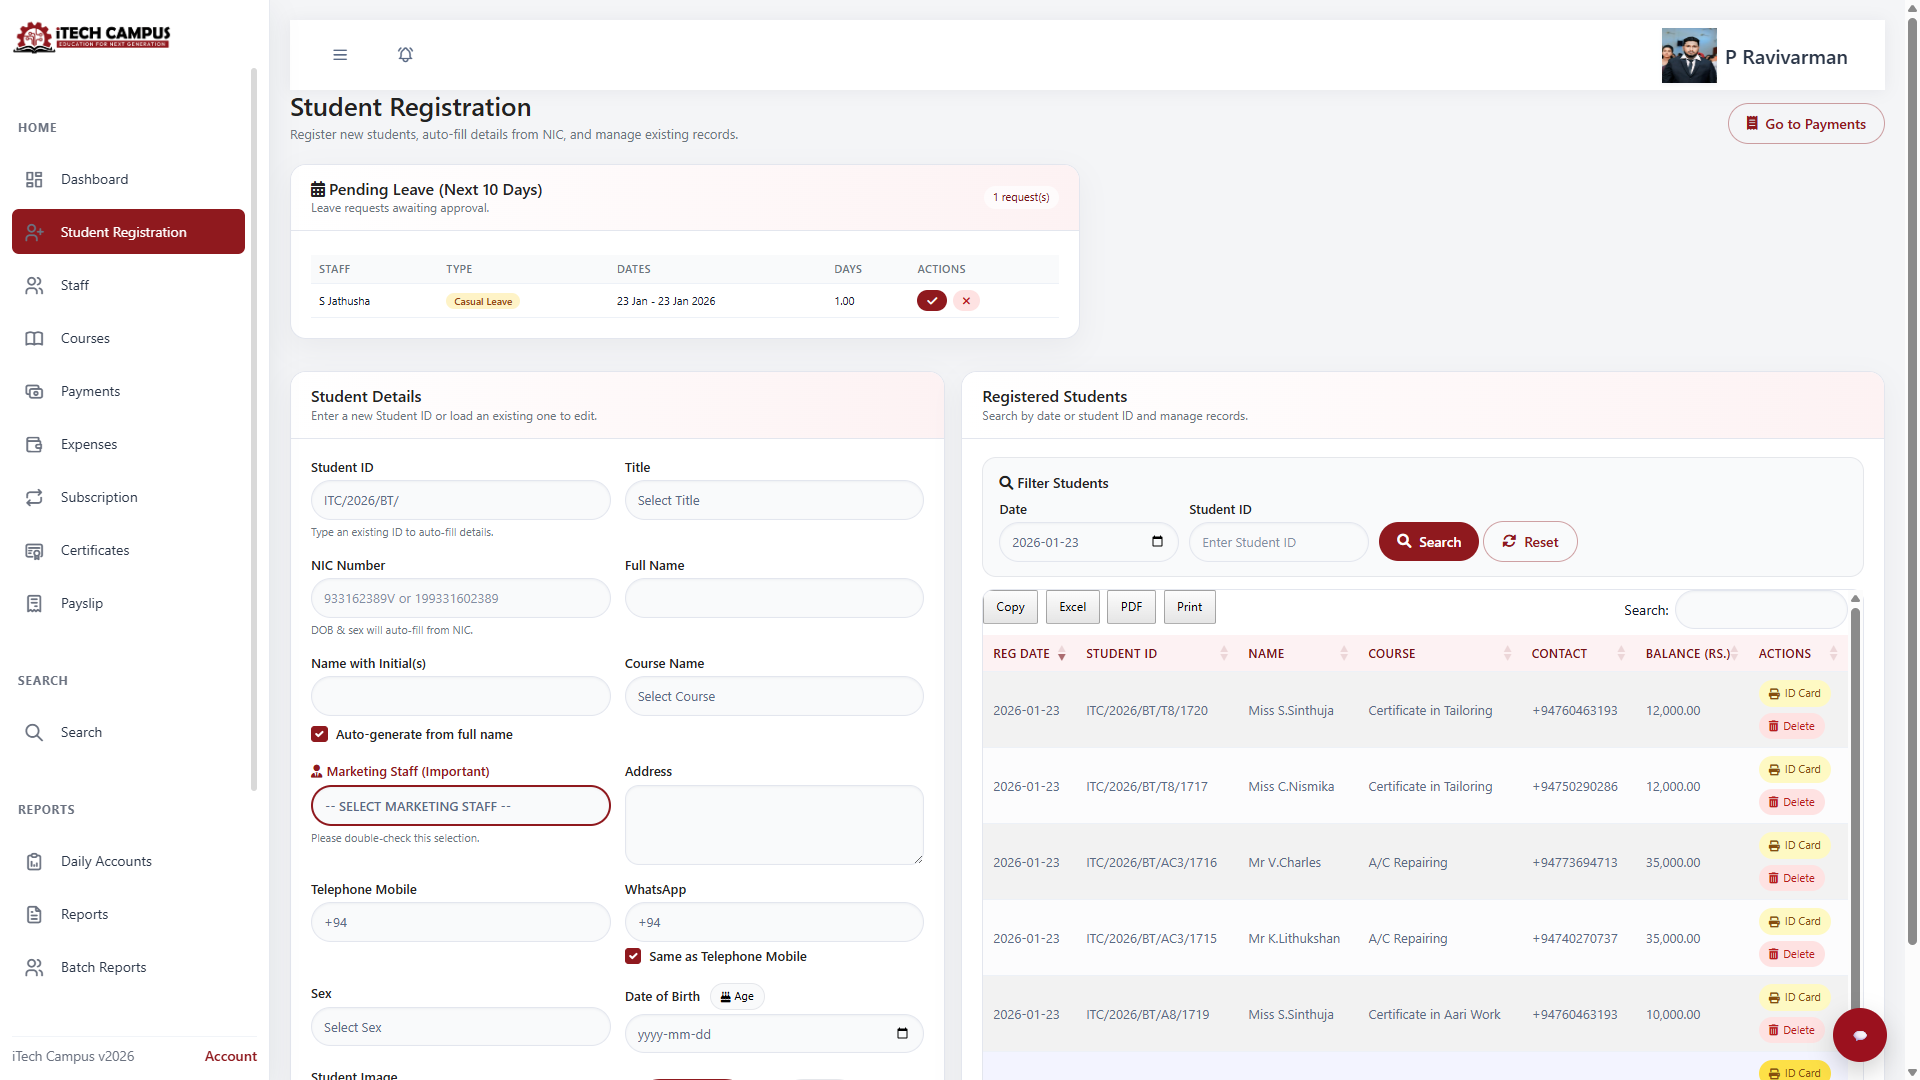
Task: Go to Daily Accounts in Reports
Action: pyautogui.click(x=106, y=861)
